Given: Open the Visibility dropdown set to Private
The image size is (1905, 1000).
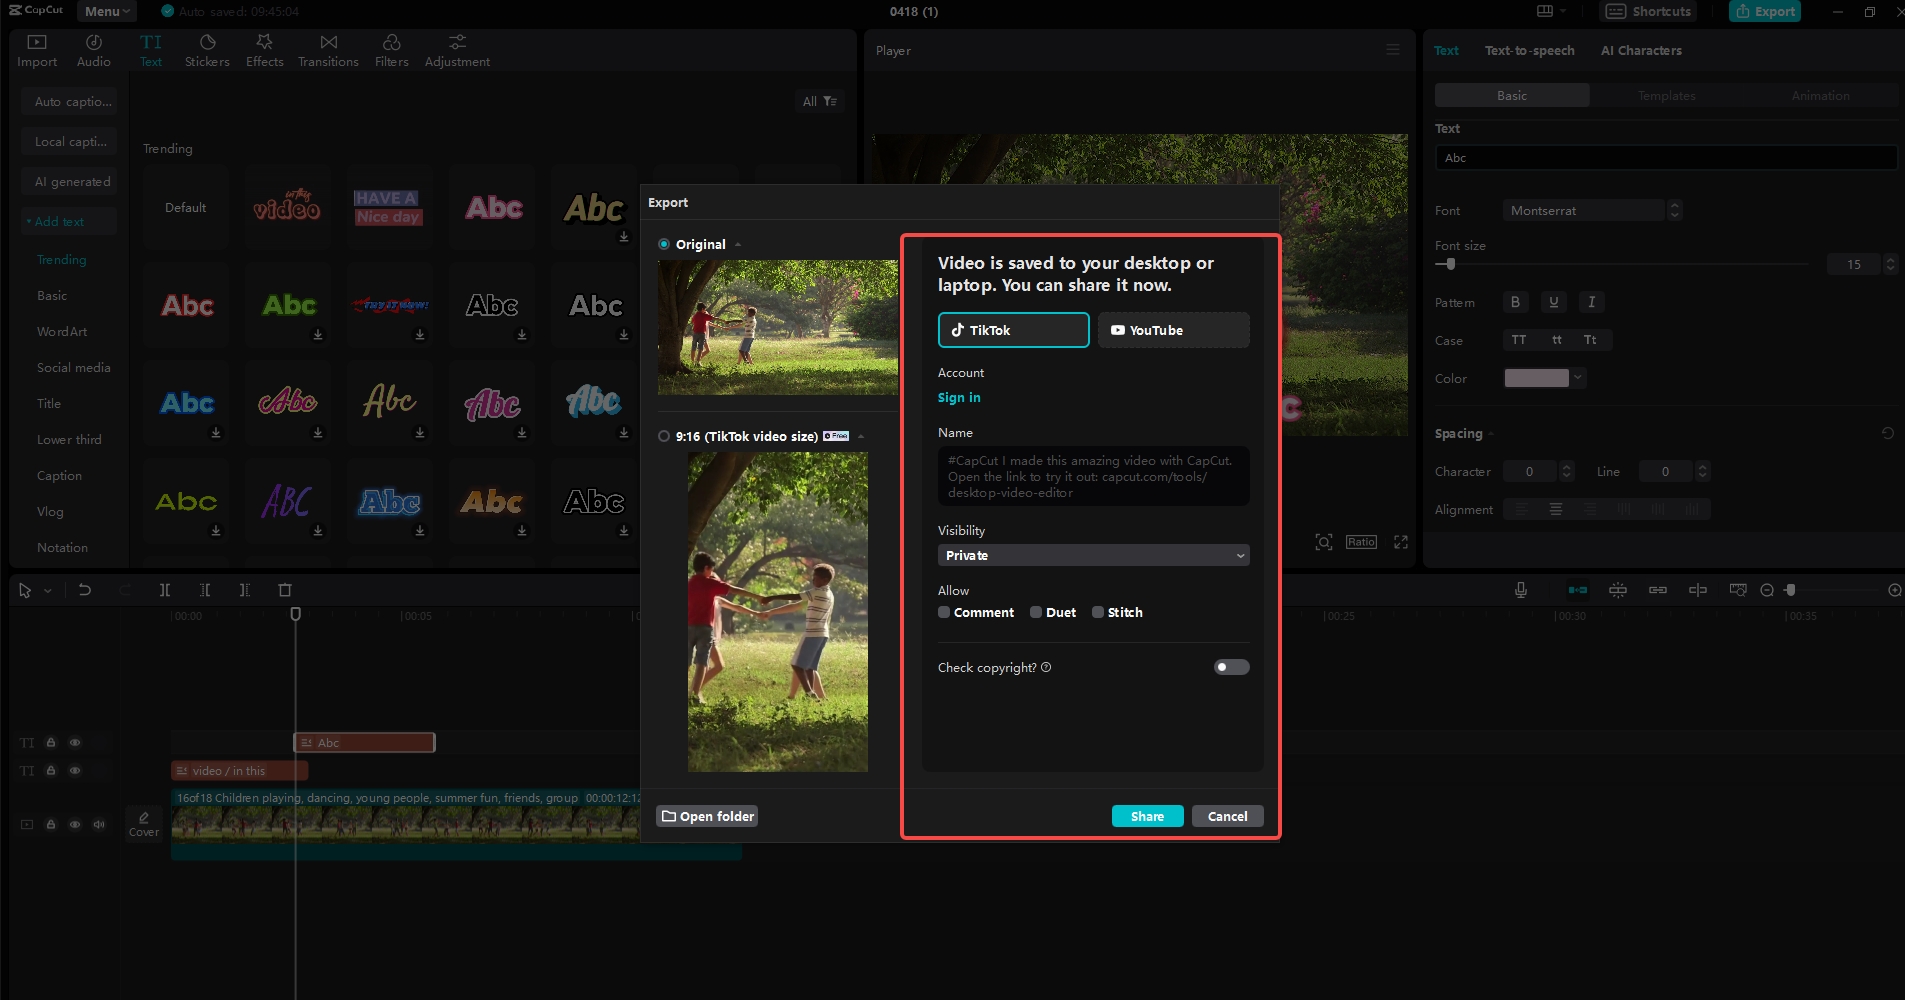Looking at the screenshot, I should point(1092,555).
